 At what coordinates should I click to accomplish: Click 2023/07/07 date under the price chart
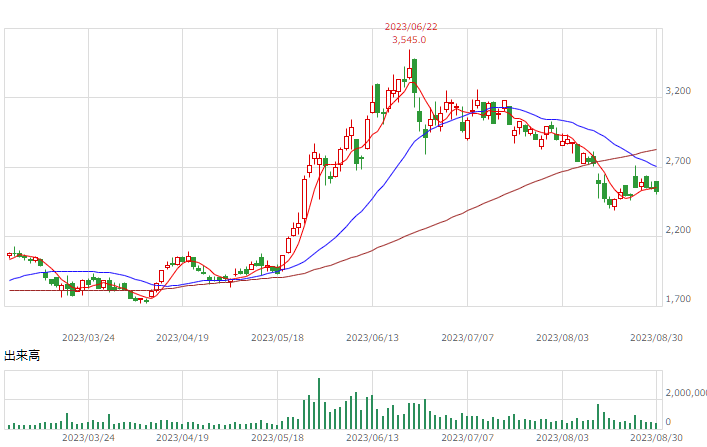pos(468,337)
